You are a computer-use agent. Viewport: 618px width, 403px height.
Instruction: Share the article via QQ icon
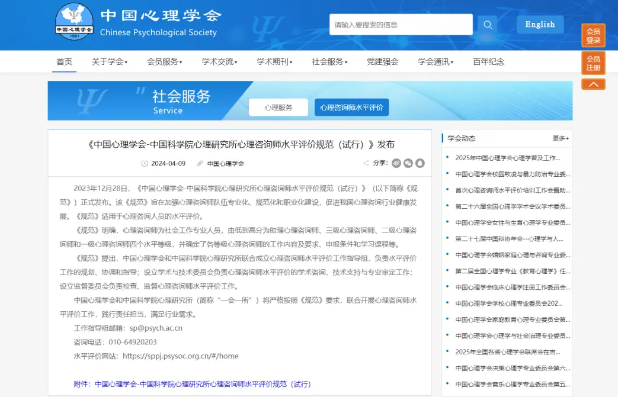click(x=420, y=163)
